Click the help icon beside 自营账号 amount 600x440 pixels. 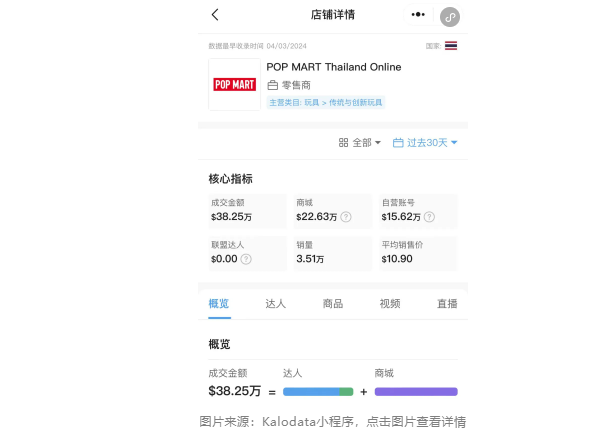pos(431,216)
